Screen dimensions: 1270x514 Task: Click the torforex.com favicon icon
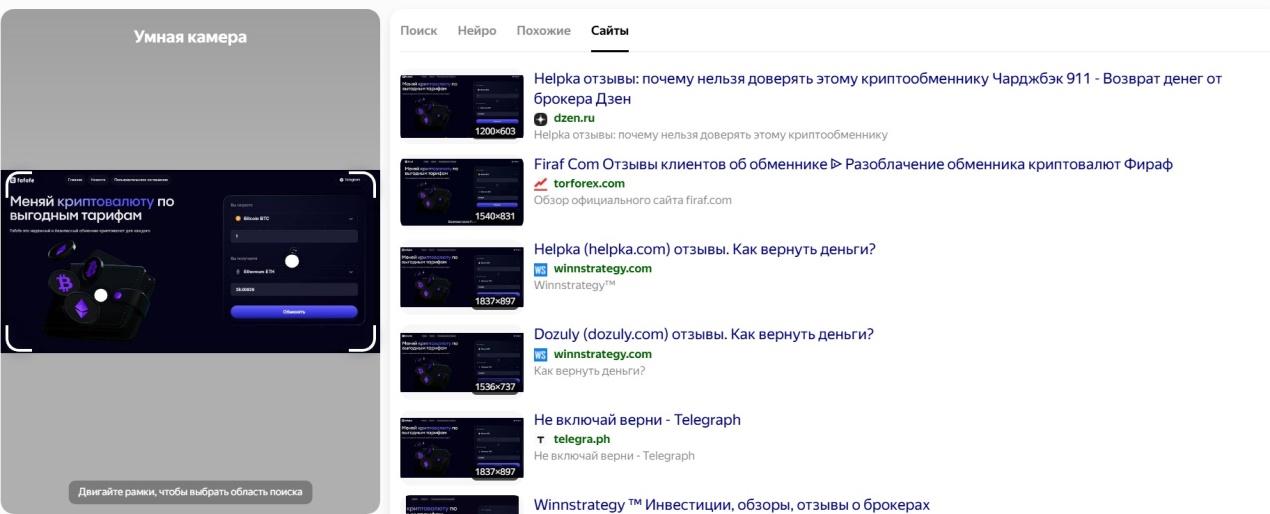point(541,184)
